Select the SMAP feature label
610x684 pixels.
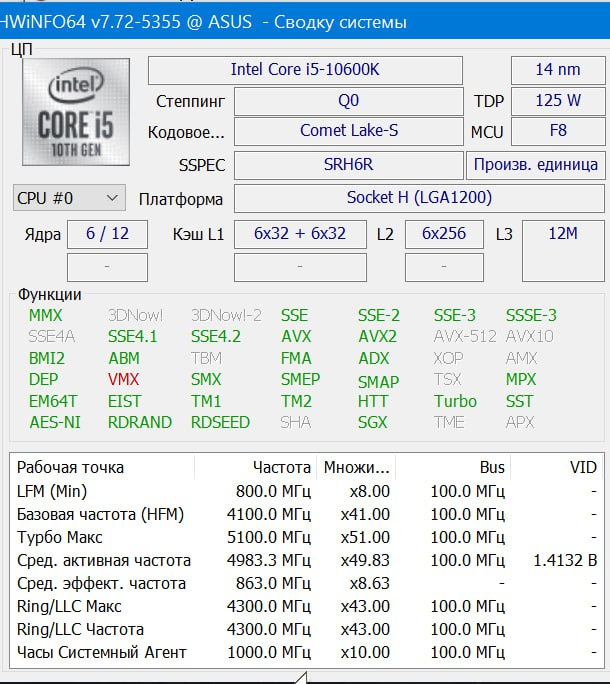tap(378, 382)
